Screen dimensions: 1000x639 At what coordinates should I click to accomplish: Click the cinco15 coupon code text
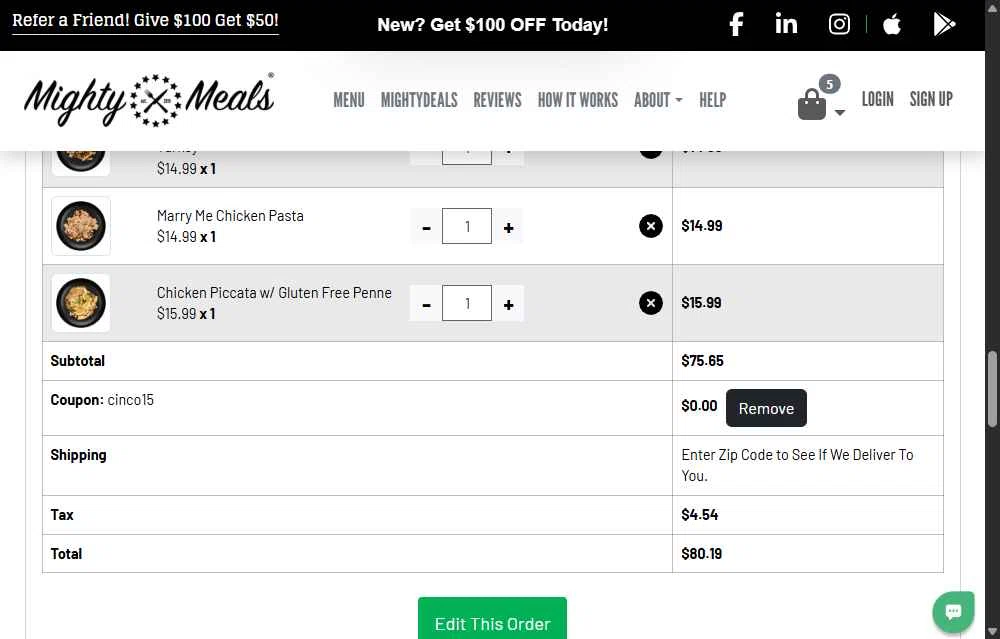click(131, 400)
